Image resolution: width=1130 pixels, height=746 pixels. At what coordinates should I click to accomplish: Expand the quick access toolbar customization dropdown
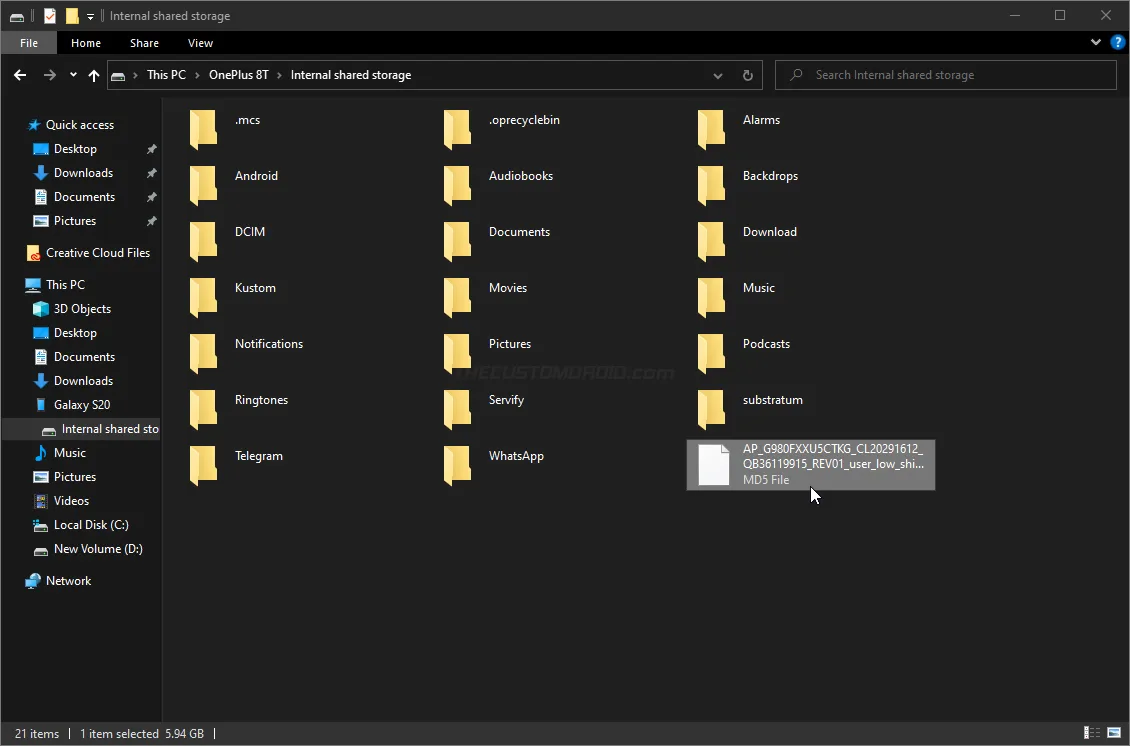pyautogui.click(x=89, y=15)
